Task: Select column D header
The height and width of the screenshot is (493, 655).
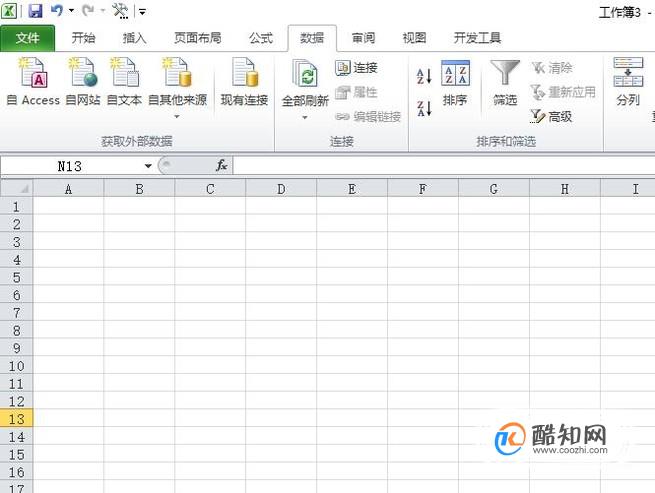Action: click(281, 189)
